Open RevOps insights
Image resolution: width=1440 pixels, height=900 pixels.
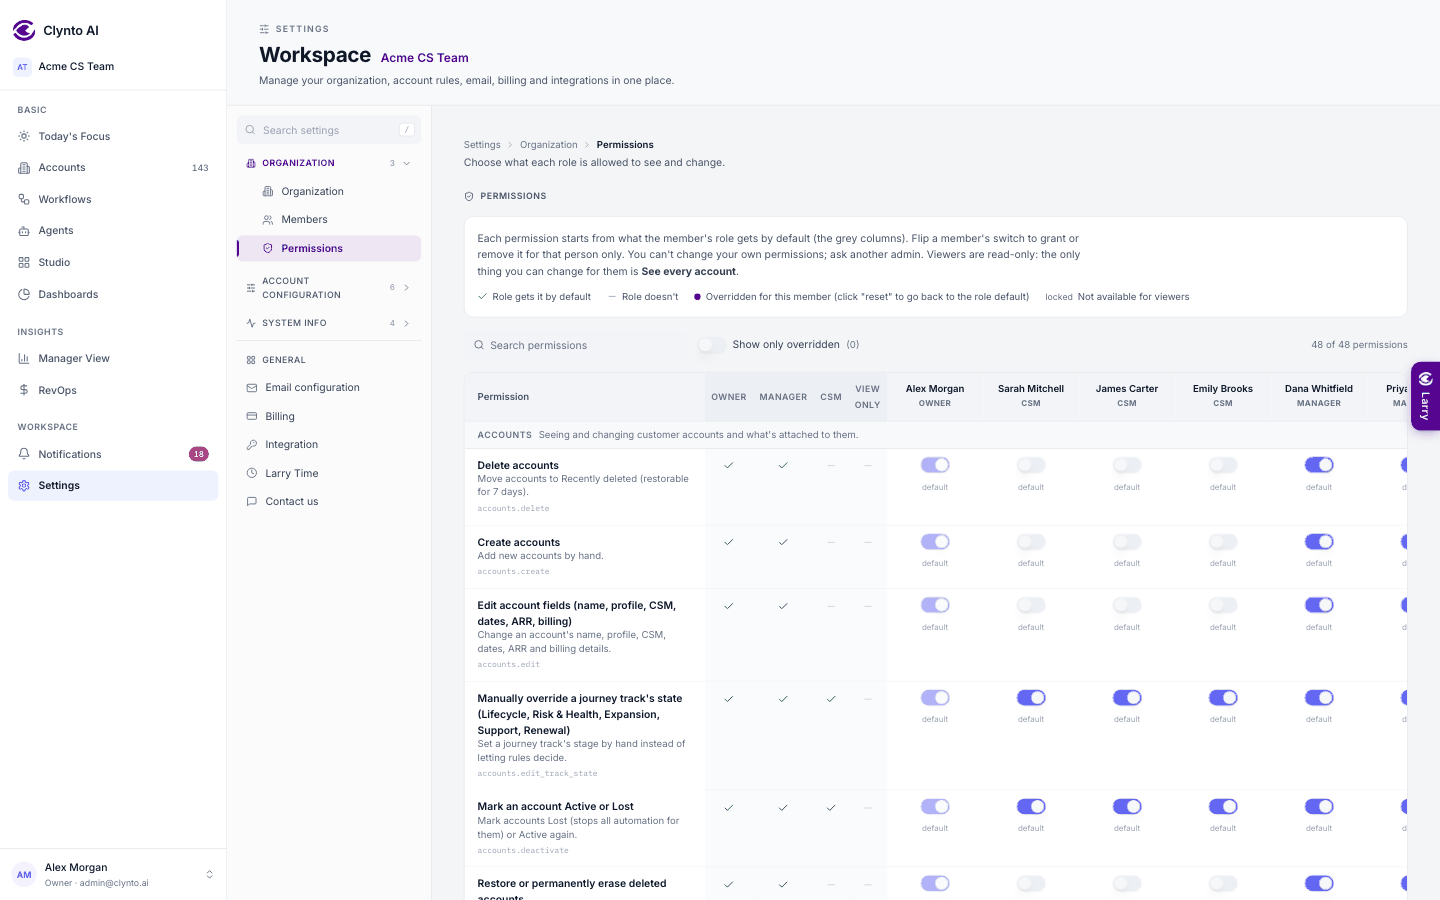113,390
